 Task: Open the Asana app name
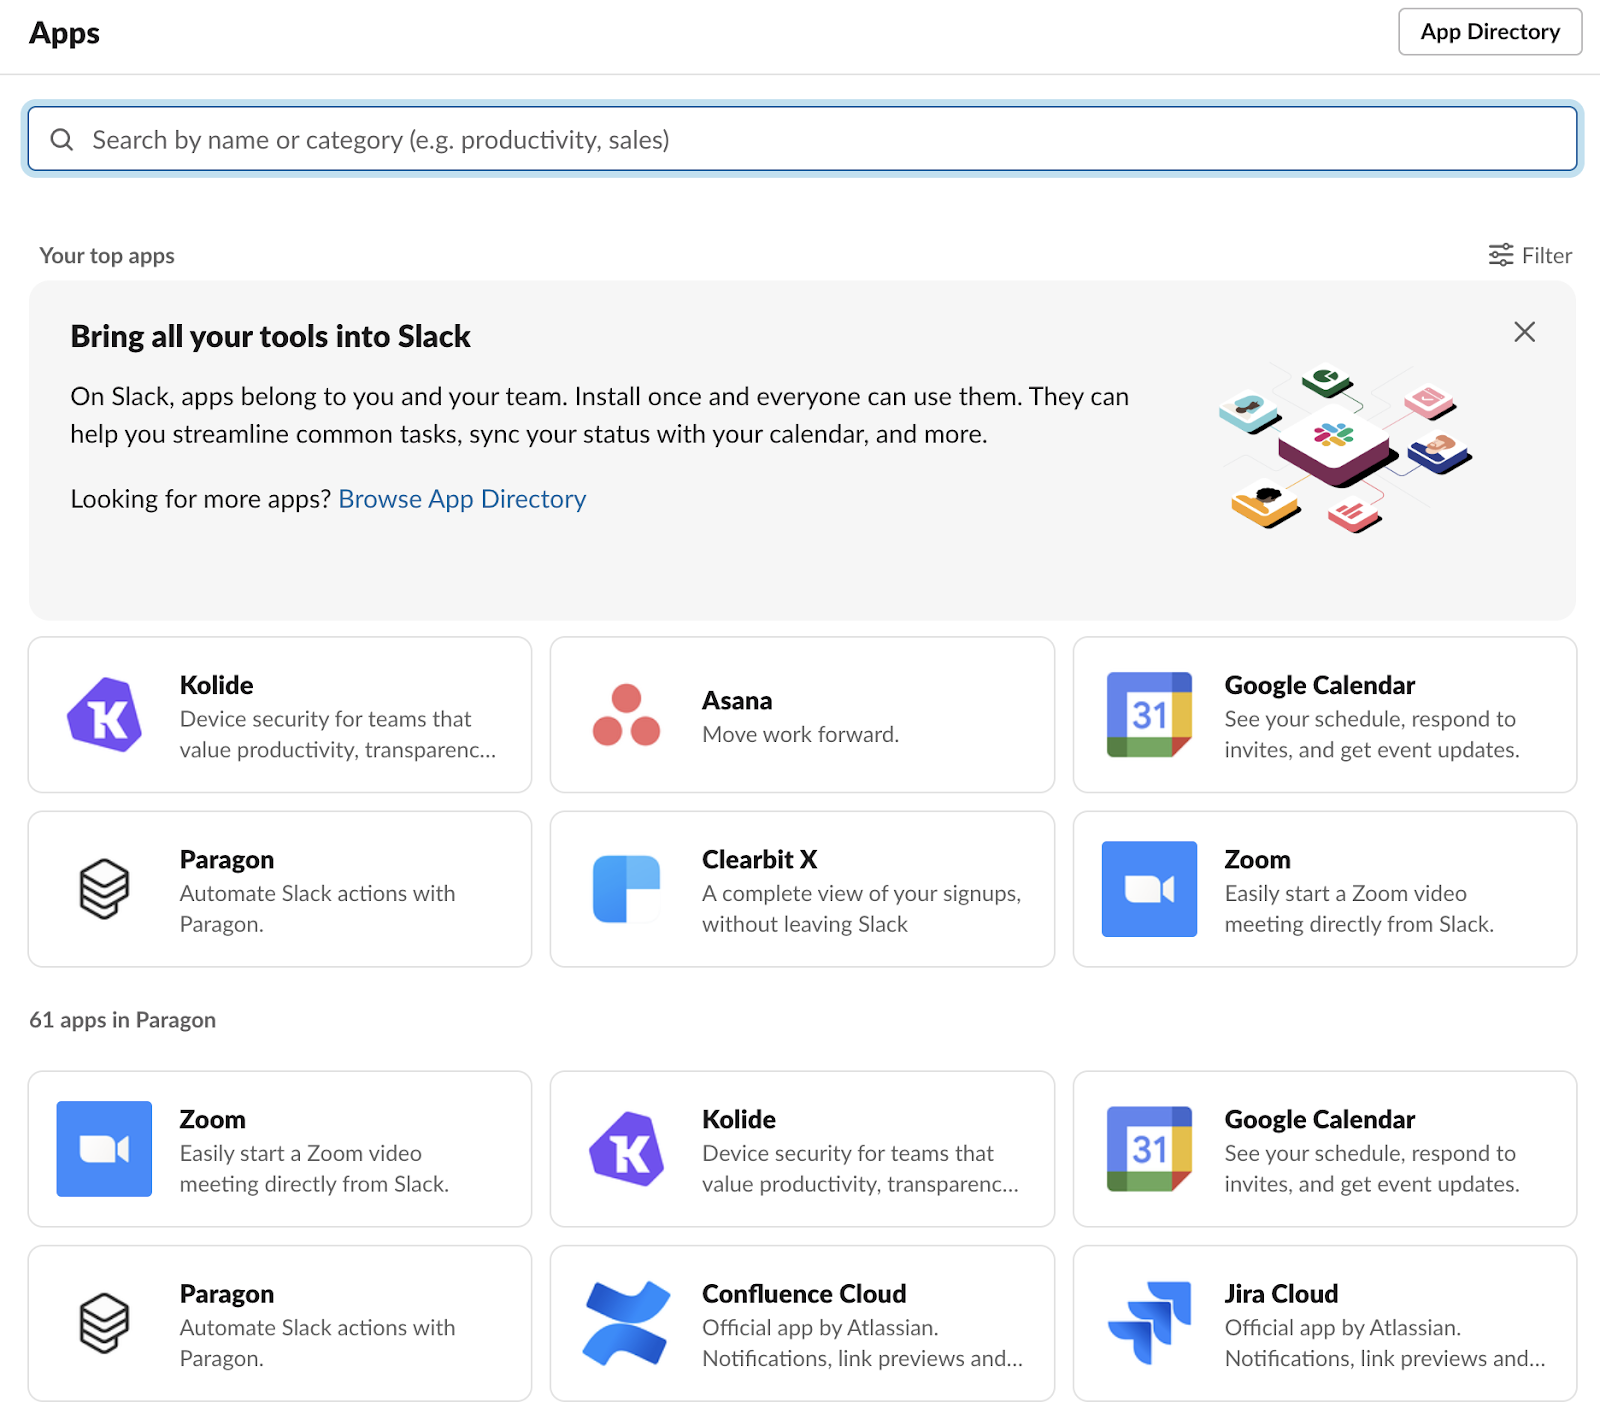coord(737,701)
